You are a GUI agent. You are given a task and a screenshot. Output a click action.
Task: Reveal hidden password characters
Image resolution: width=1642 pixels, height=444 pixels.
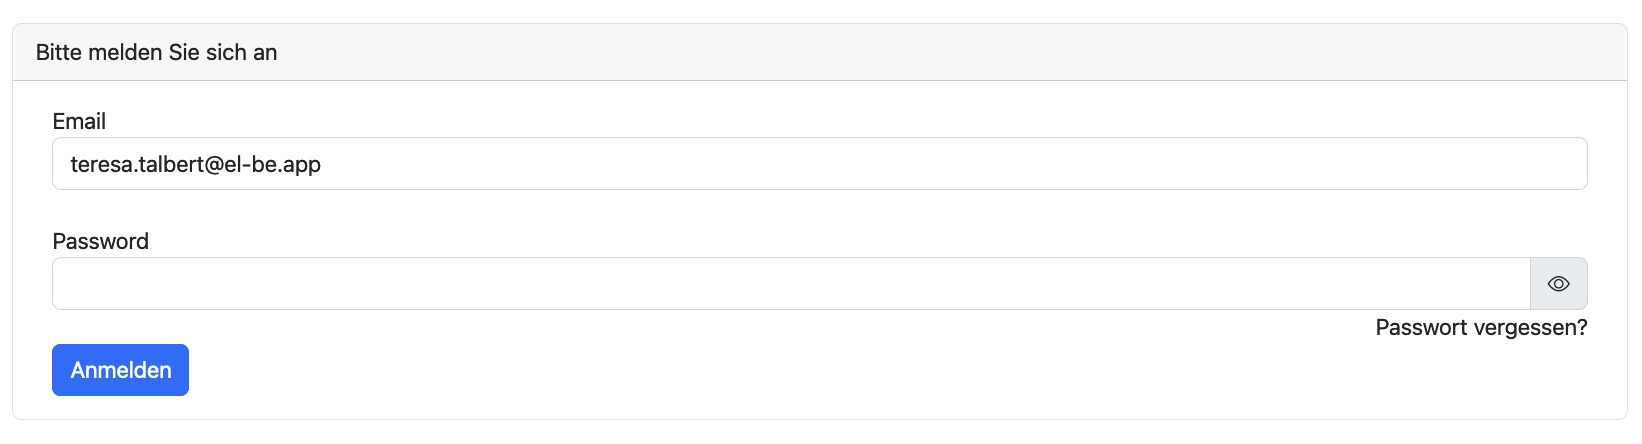tap(1558, 284)
